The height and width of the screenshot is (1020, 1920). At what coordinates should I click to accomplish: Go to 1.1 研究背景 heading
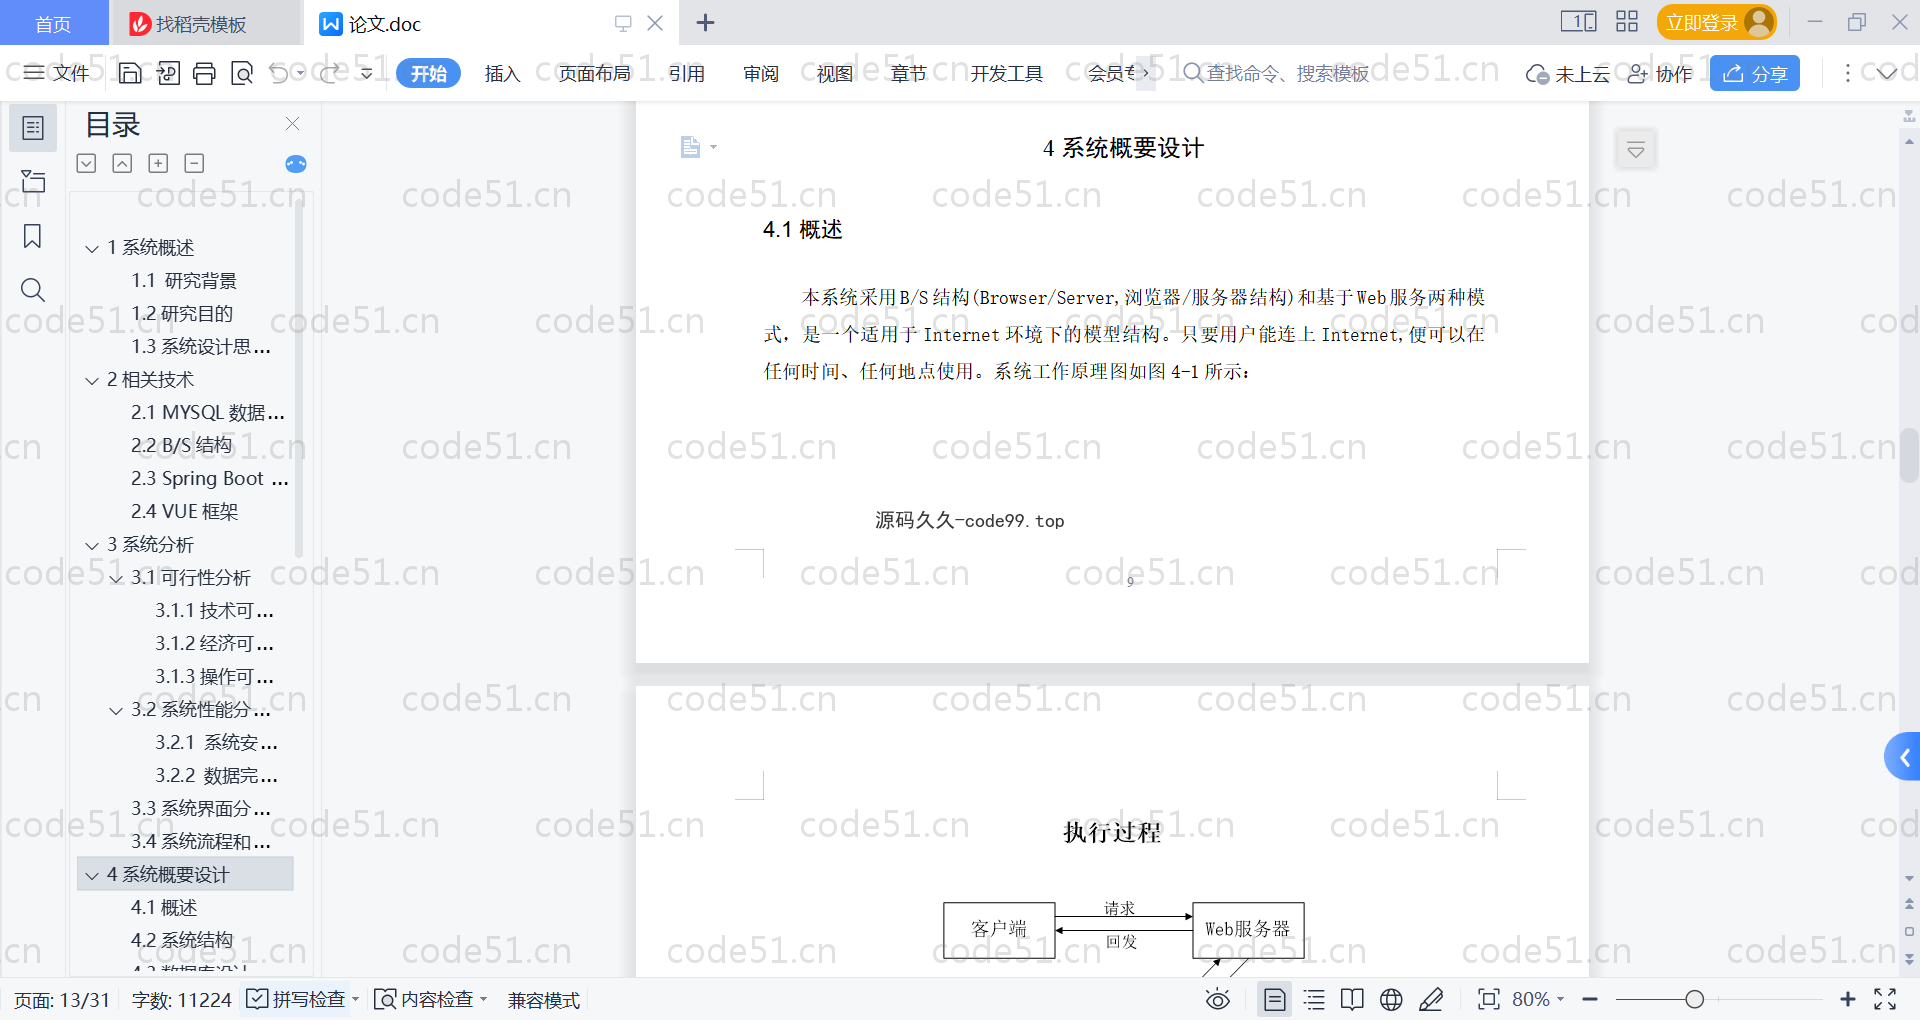184,281
